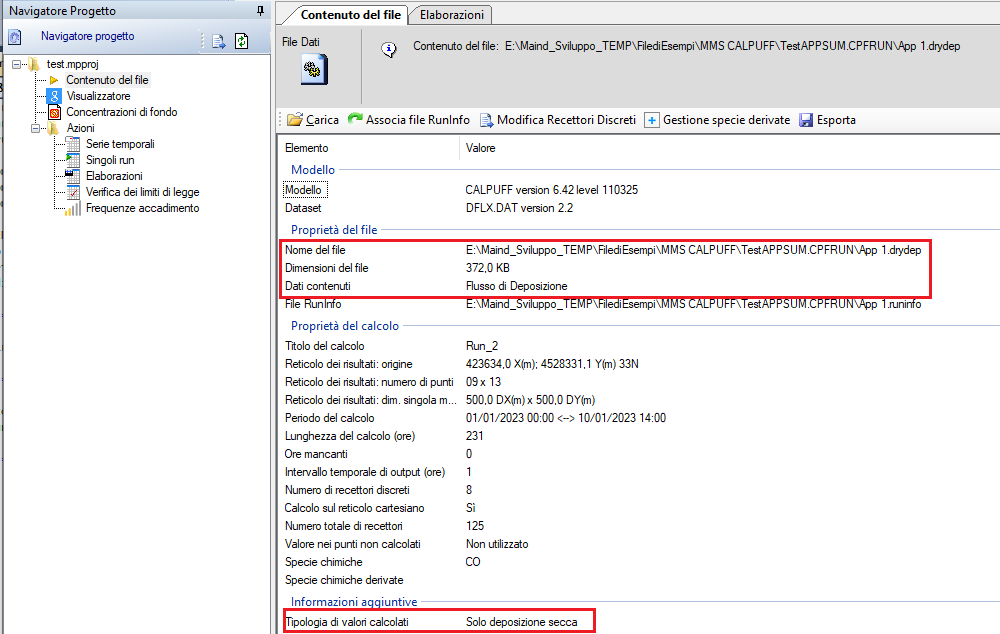The width and height of the screenshot is (1000, 634).
Task: Open Concentrazioni di fondo node
Action: point(121,112)
